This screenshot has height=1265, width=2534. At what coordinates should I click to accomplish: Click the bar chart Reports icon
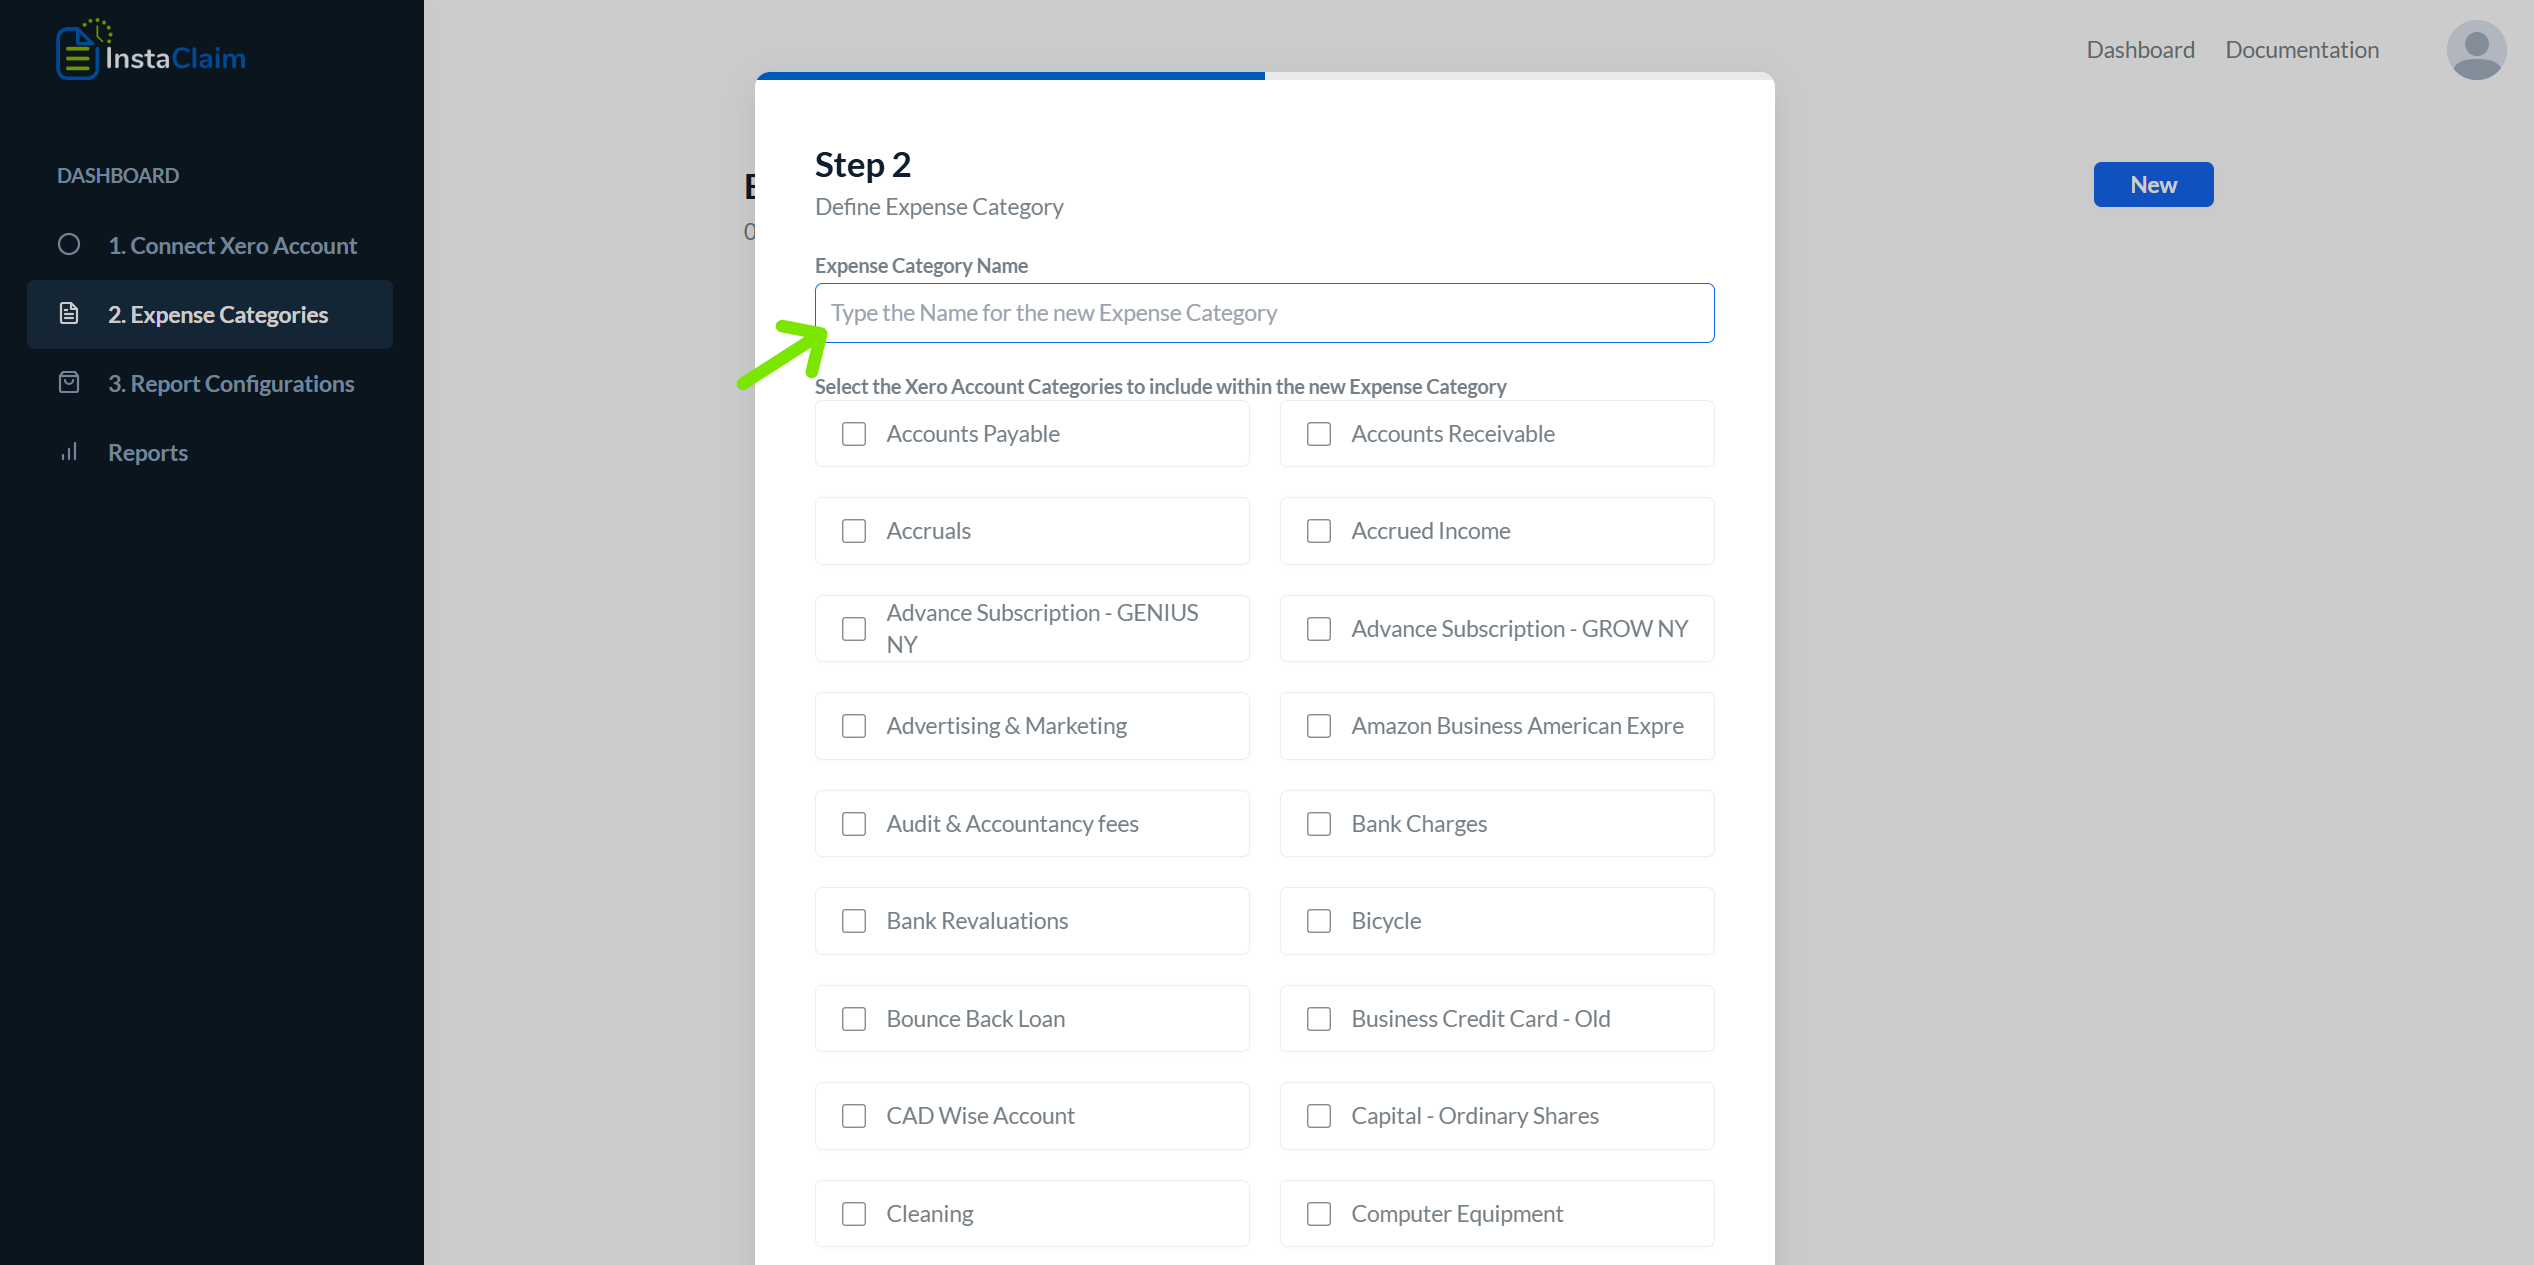pyautogui.click(x=69, y=452)
